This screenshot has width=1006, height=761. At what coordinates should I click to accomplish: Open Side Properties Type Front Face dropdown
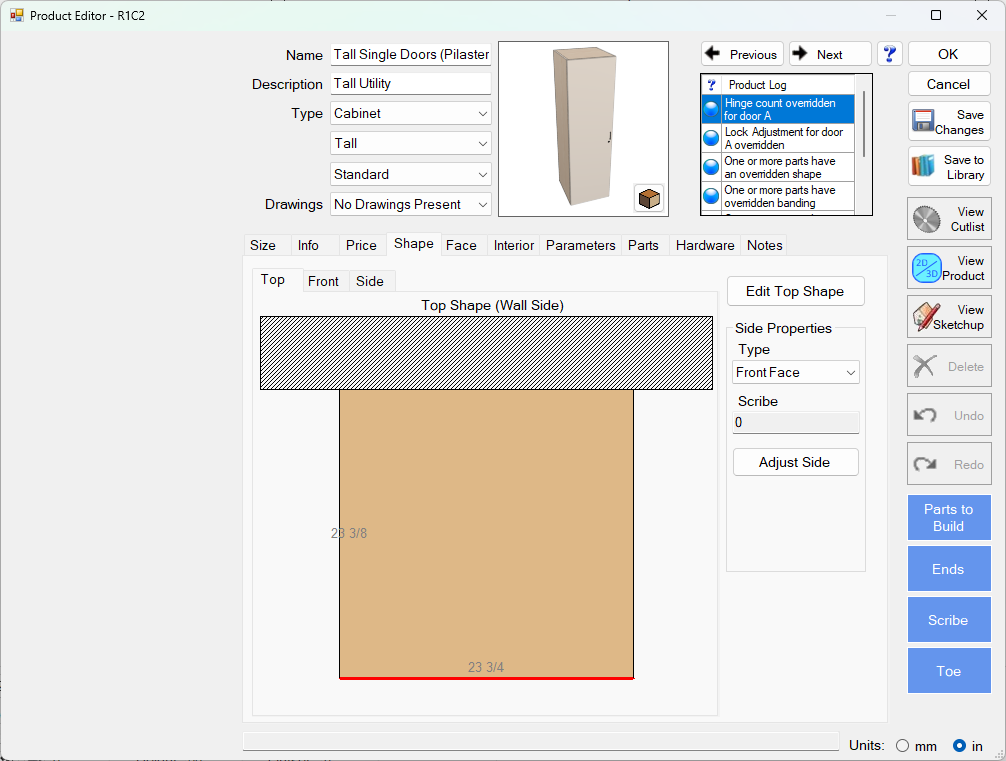(x=796, y=372)
